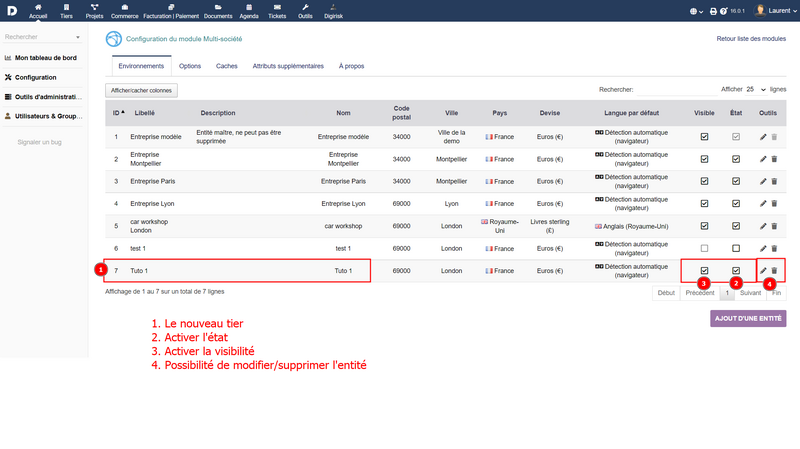The image size is (800, 449).
Task: Open the Tiers module
Action: [66, 11]
